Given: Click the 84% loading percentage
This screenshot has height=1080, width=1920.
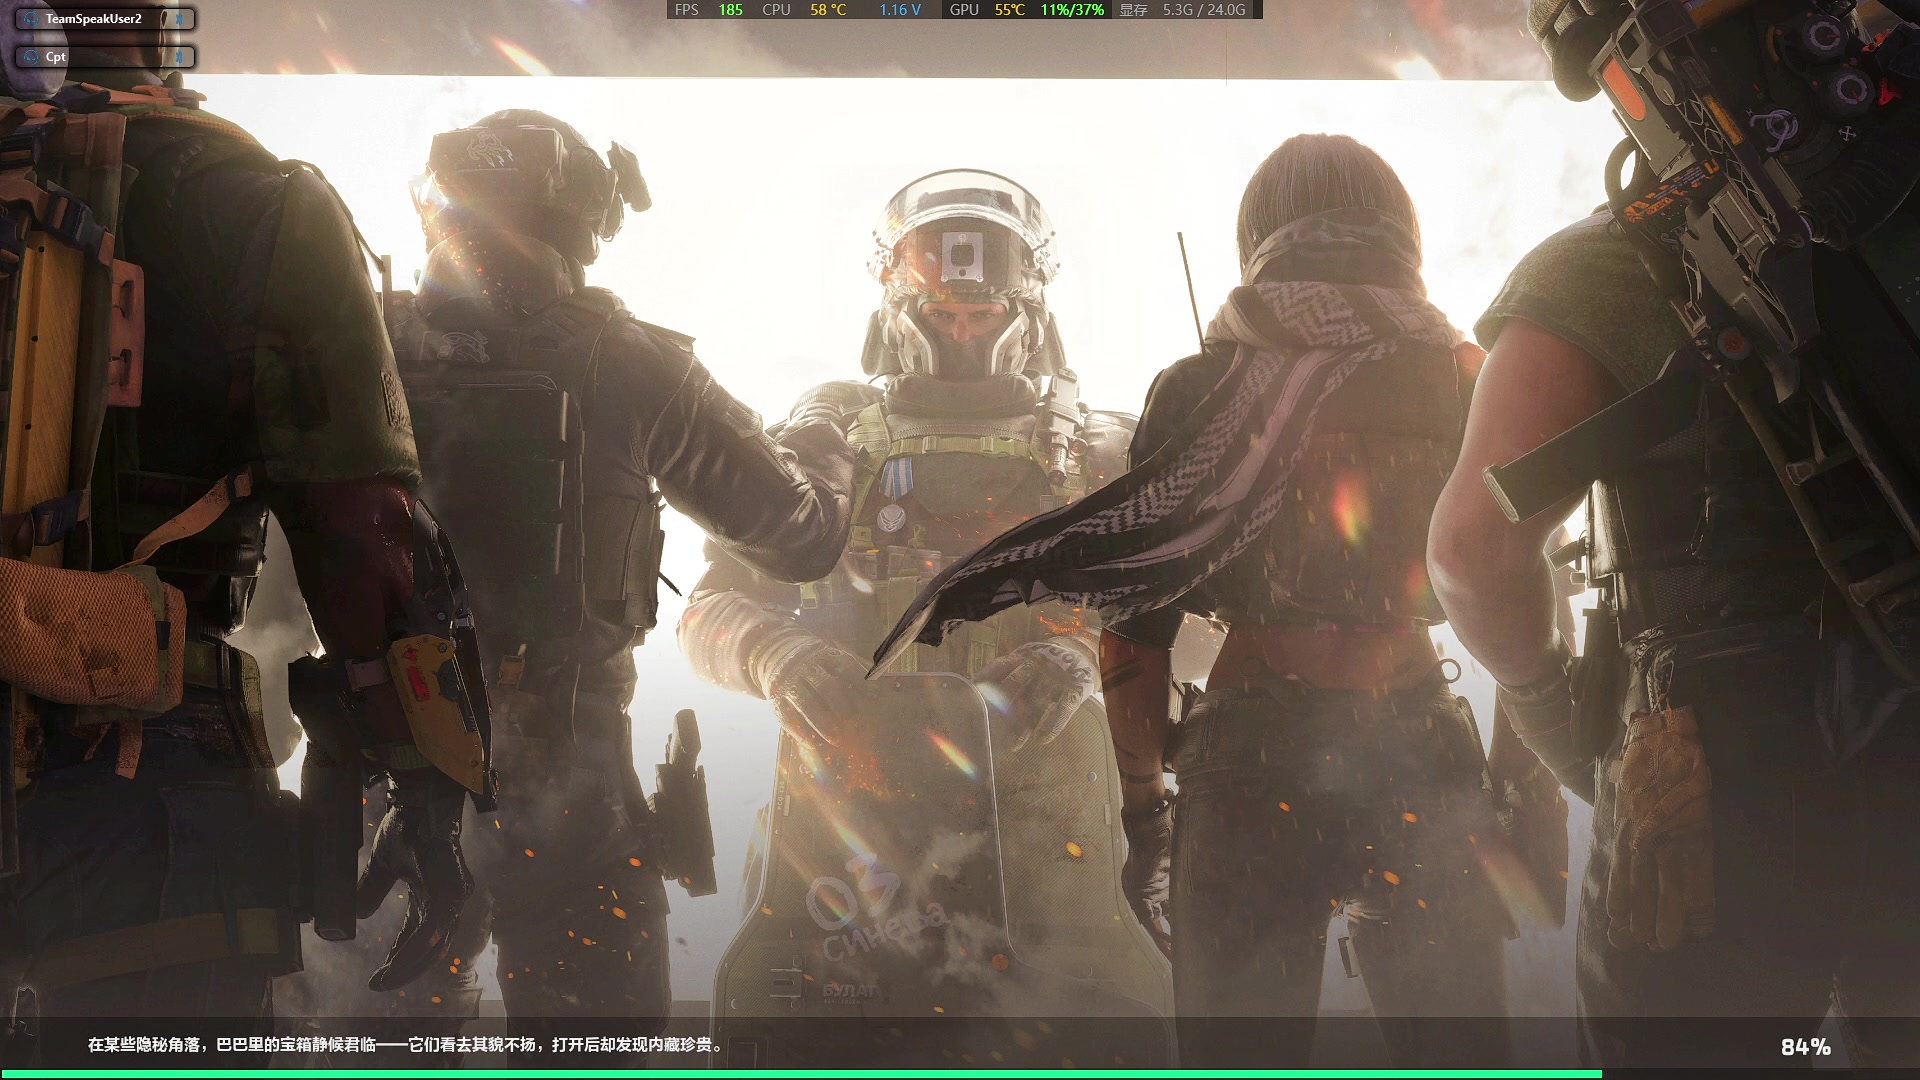Looking at the screenshot, I should [1806, 1047].
